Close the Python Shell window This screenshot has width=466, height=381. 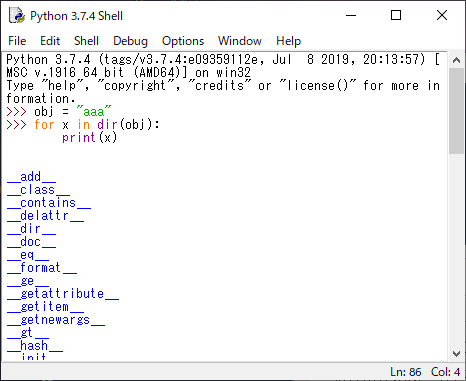442,15
